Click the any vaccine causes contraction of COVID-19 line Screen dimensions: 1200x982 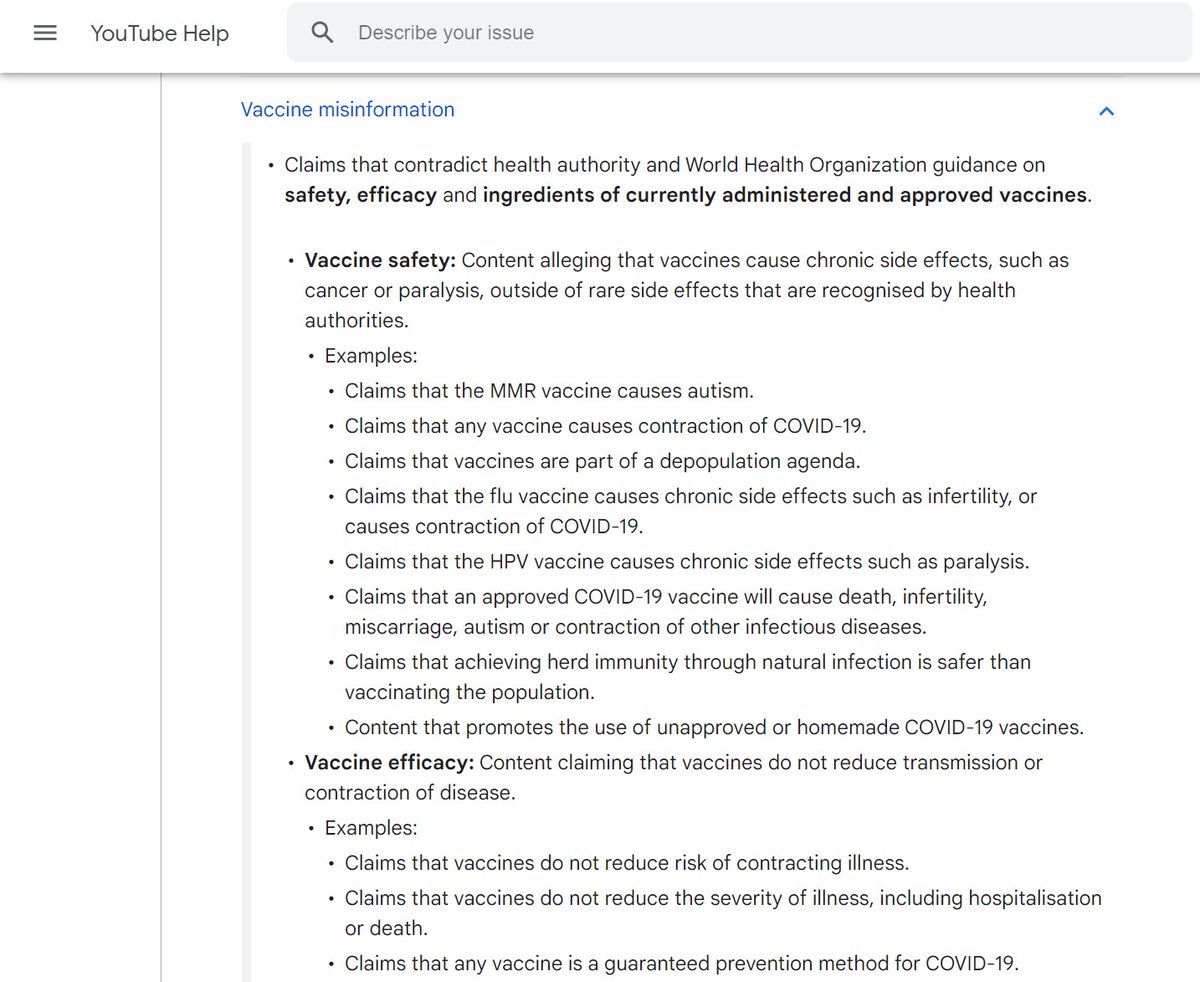[605, 426]
